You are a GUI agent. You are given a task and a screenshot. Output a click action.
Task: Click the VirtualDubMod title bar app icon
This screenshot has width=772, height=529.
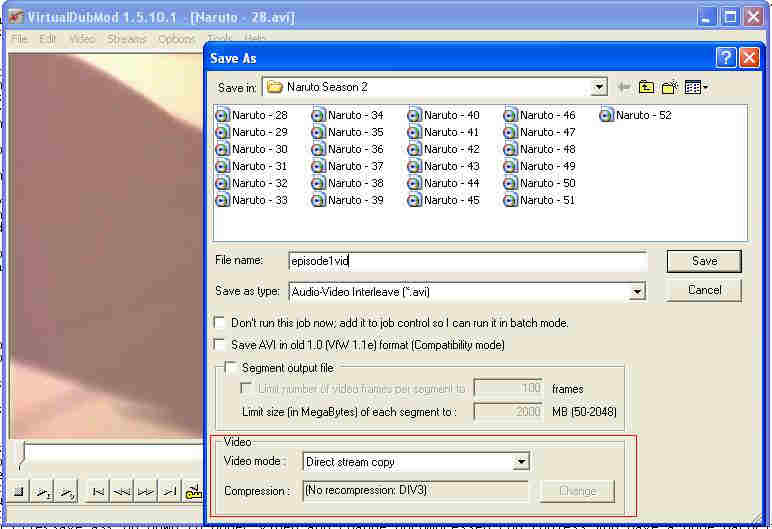15,17
